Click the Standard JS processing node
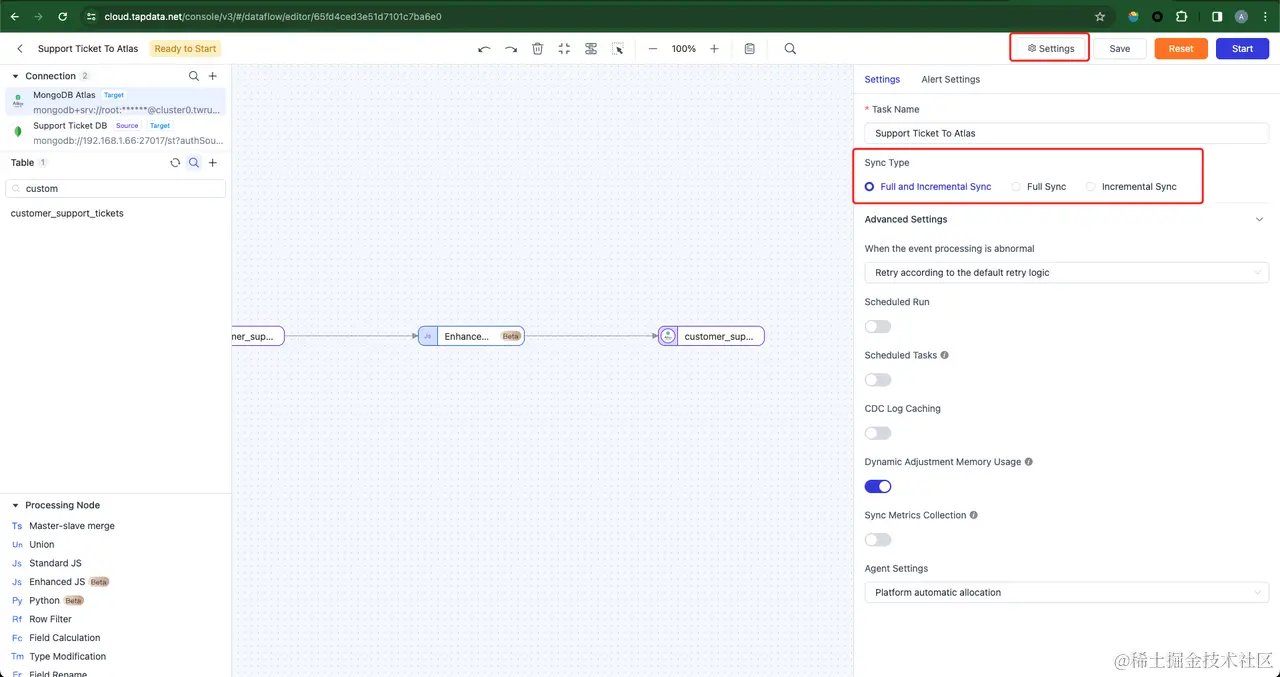1280x677 pixels. pos(55,563)
